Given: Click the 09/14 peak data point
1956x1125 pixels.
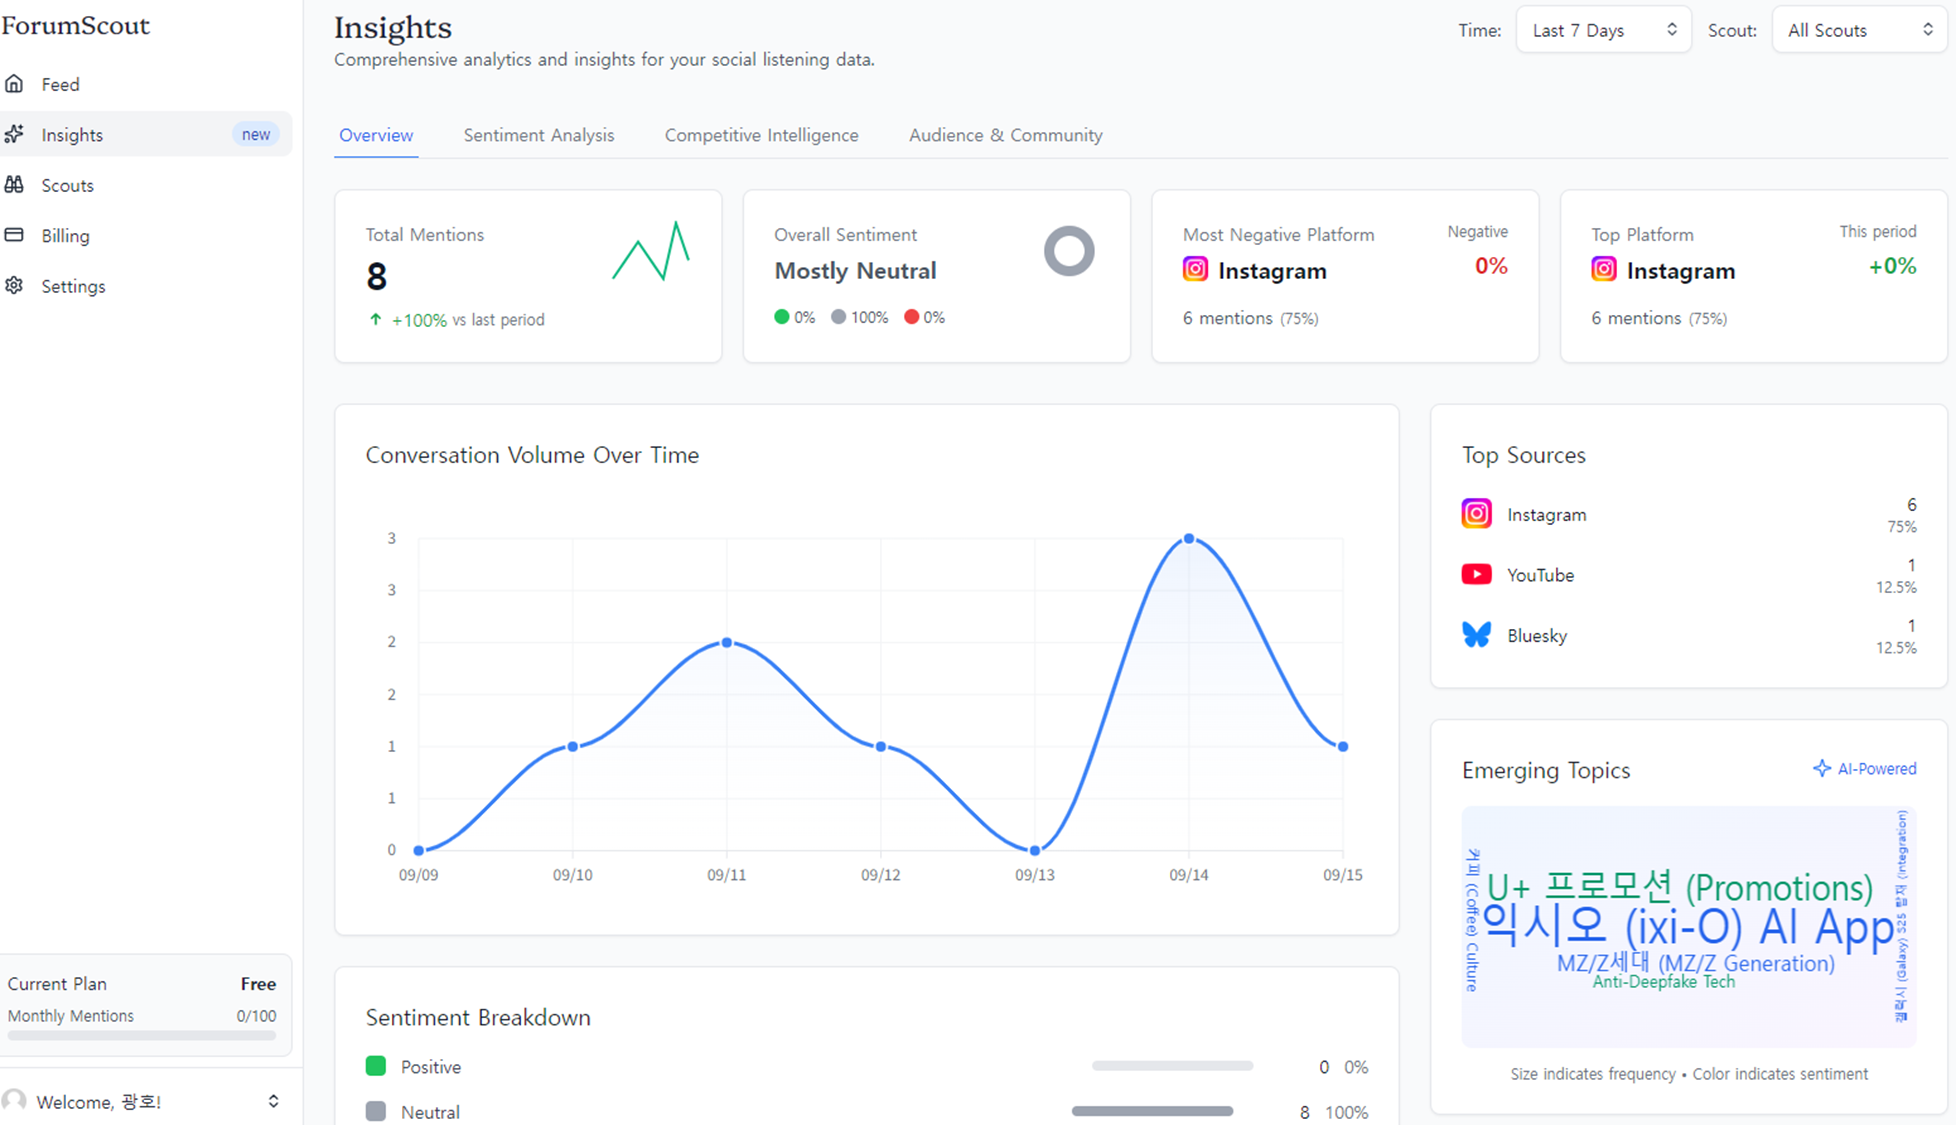Looking at the screenshot, I should coord(1188,539).
